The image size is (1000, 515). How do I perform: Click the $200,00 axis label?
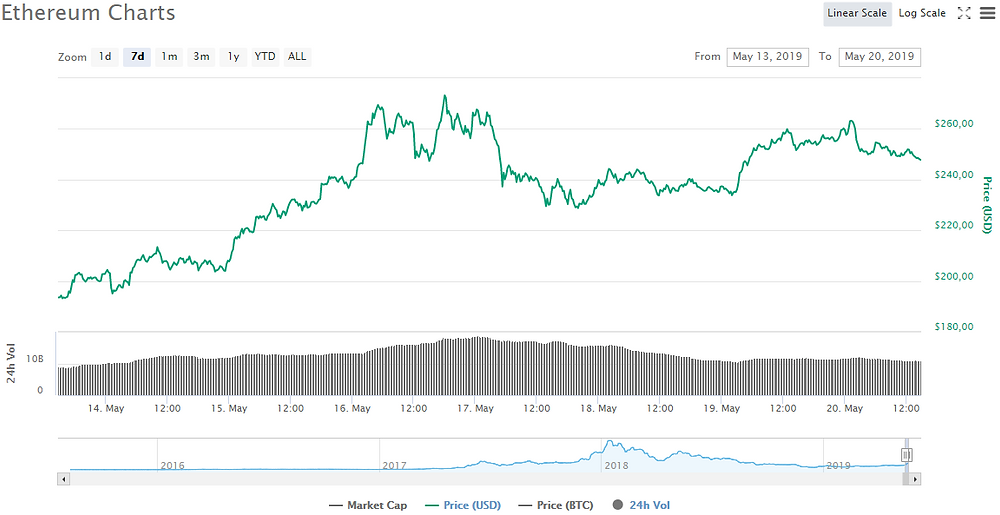coord(955,277)
